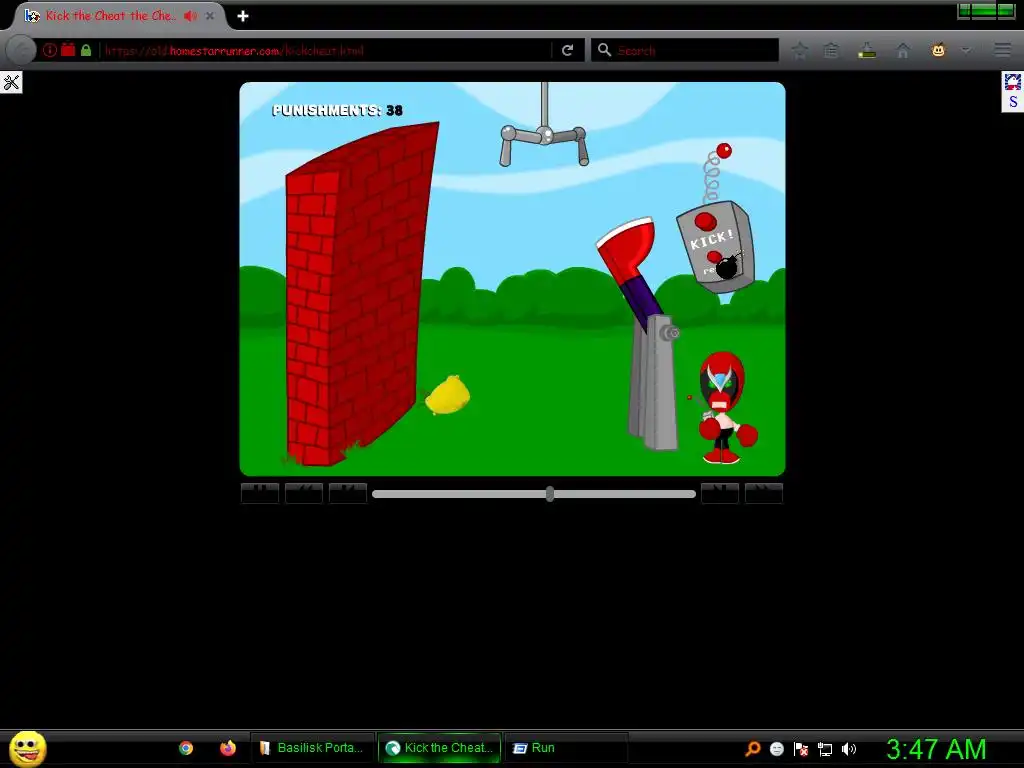The width and height of the screenshot is (1024, 768).
Task: Open developer tools wrench icon at left
Action: (x=11, y=82)
